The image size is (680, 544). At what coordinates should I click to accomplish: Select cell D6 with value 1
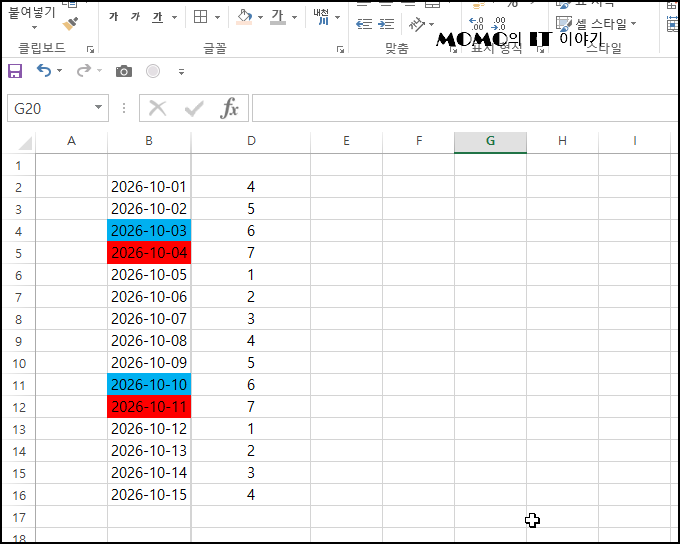tap(251, 275)
